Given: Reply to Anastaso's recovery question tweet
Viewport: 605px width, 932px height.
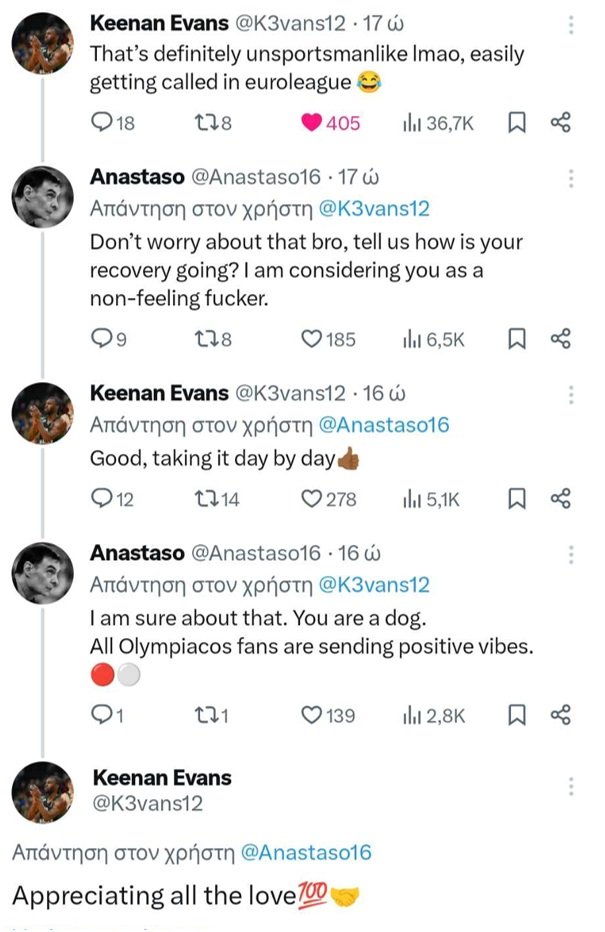Looking at the screenshot, I should pyautogui.click(x=102, y=340).
